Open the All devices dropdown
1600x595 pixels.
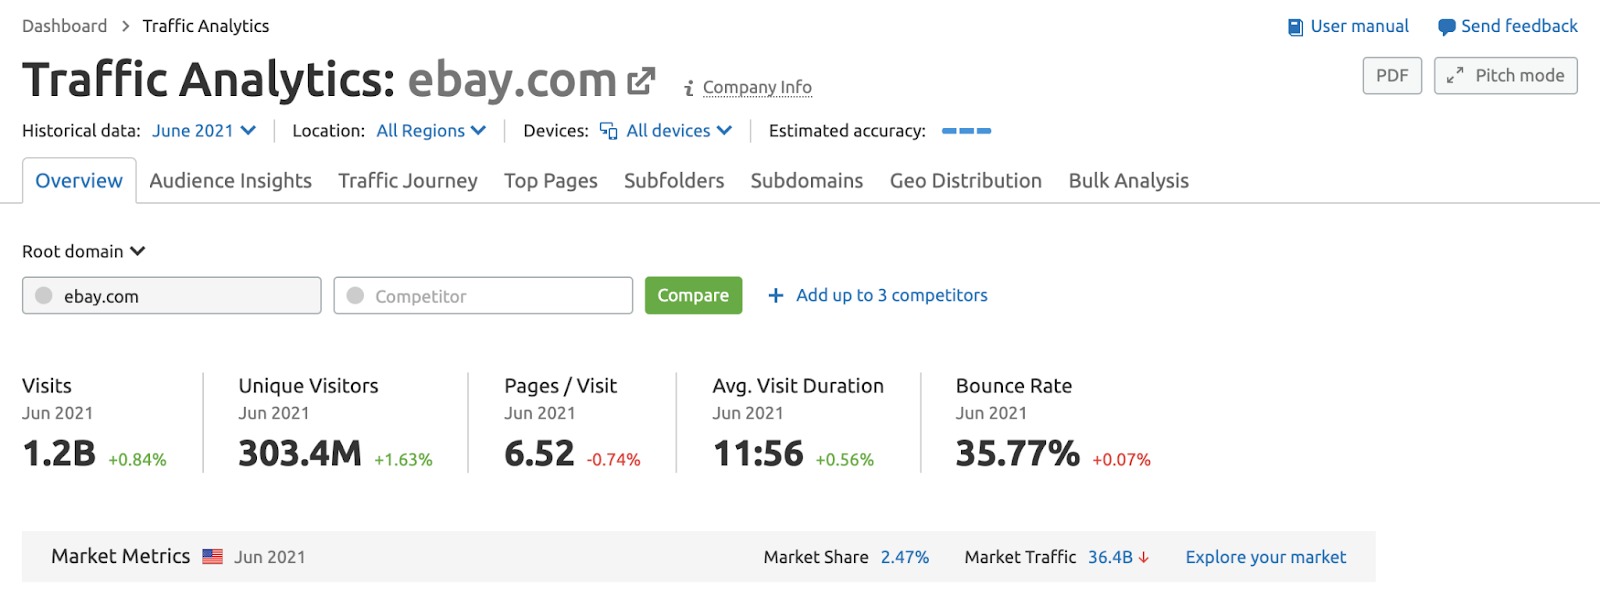[x=679, y=131]
